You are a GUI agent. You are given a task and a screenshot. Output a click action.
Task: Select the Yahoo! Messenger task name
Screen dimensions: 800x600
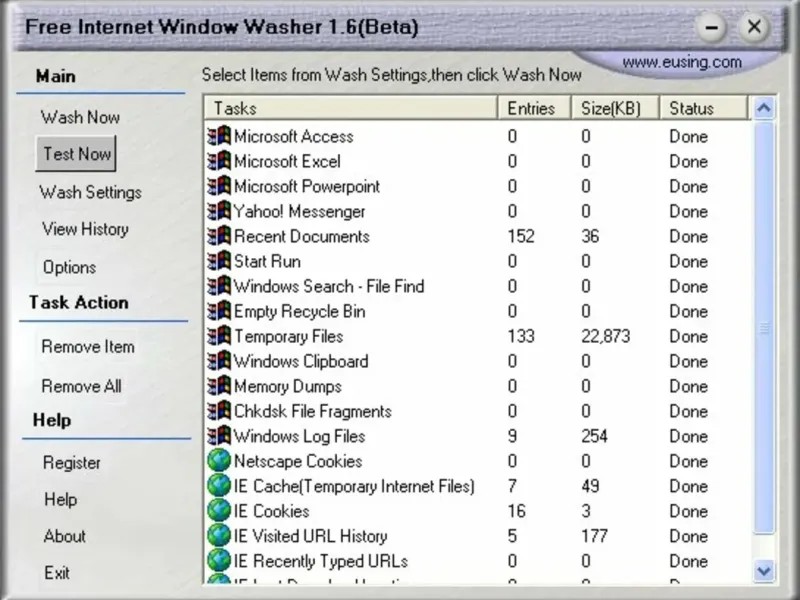pyautogui.click(x=299, y=211)
